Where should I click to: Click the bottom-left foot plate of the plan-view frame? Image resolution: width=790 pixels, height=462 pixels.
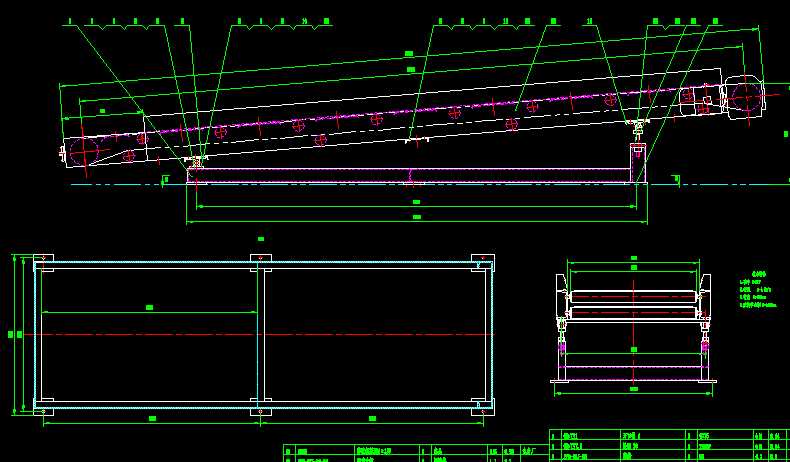click(44, 407)
